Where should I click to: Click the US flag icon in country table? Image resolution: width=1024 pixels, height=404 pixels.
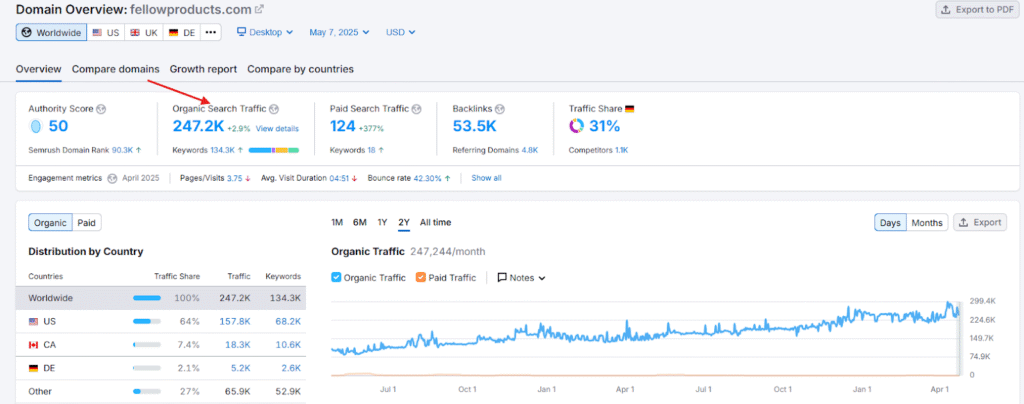coord(33,321)
